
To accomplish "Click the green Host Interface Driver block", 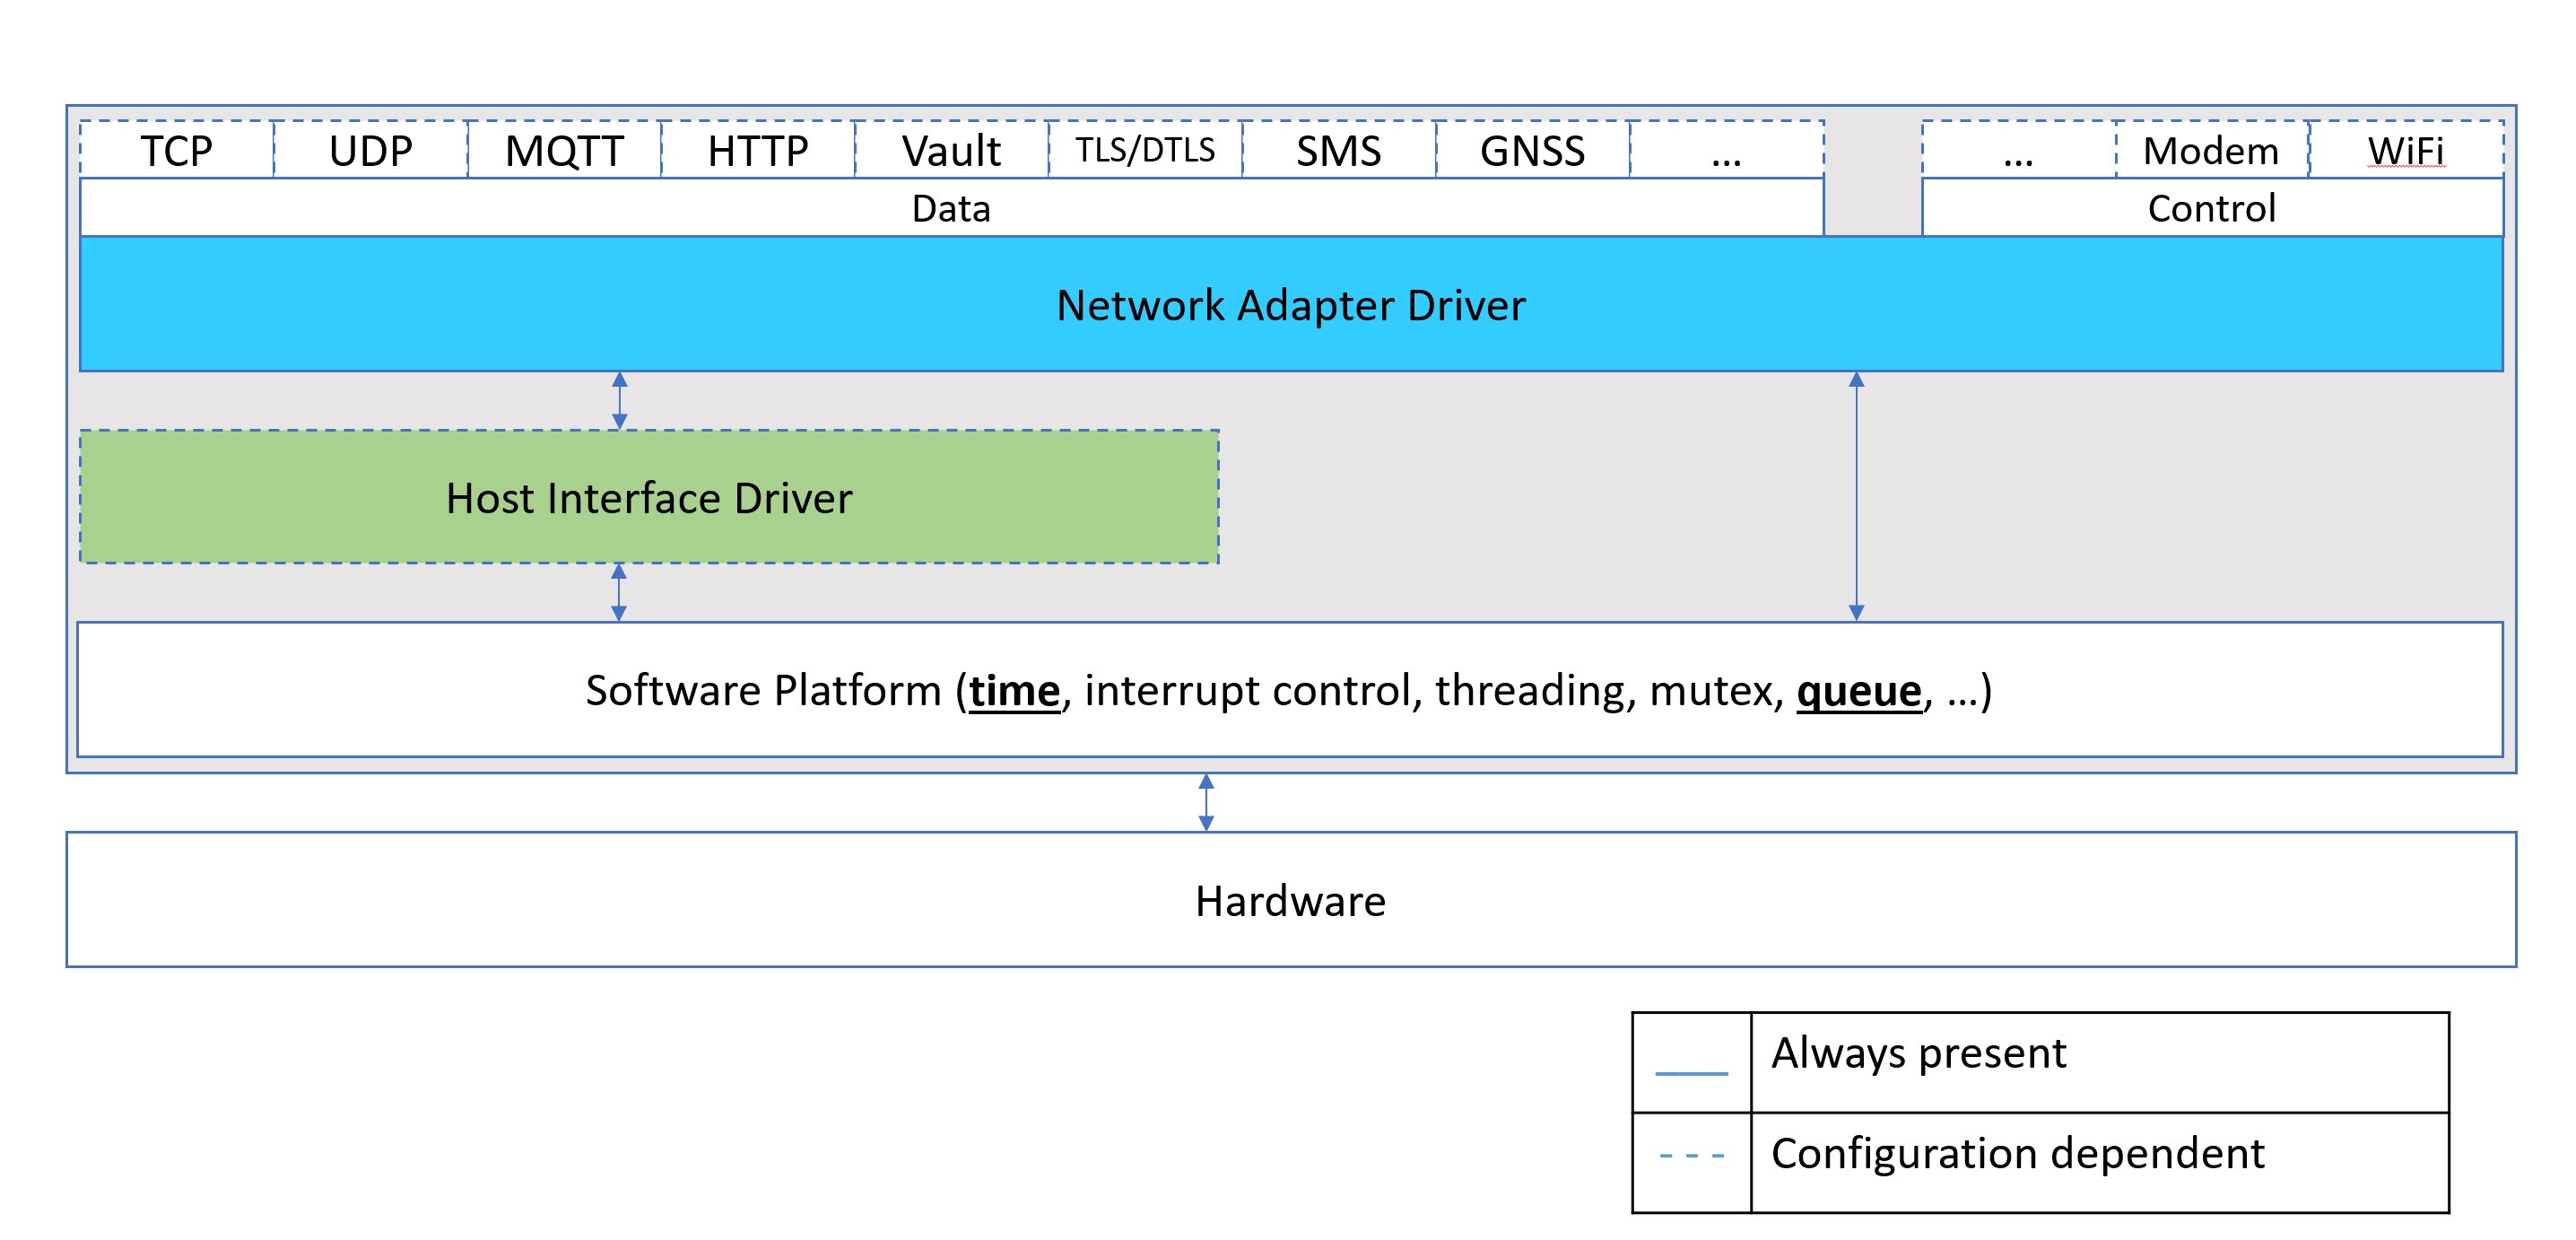I will click(649, 498).
